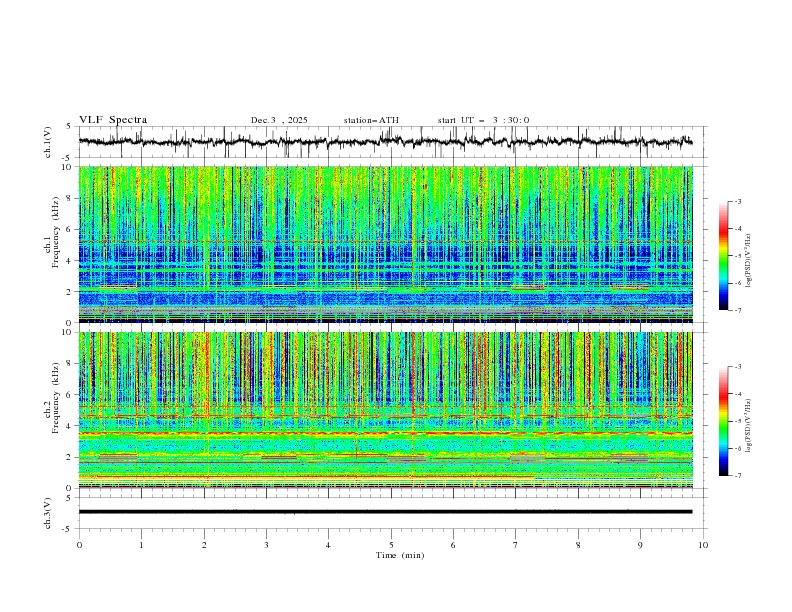Click the ch.1(V) waveform trace at top
Image resolution: width=792 pixels, height=612 pixels.
391,142
